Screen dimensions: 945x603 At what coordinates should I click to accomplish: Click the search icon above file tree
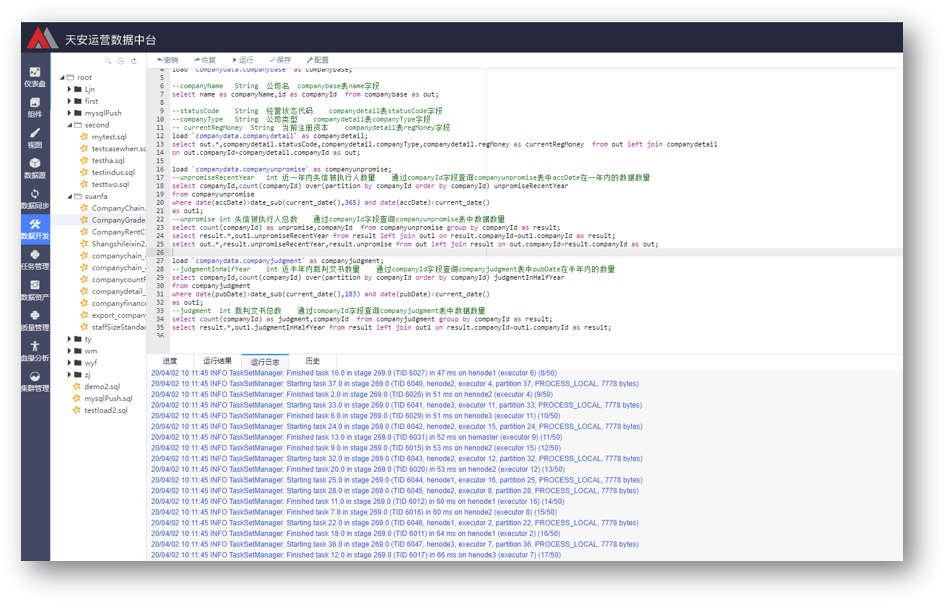pyautogui.click(x=108, y=61)
